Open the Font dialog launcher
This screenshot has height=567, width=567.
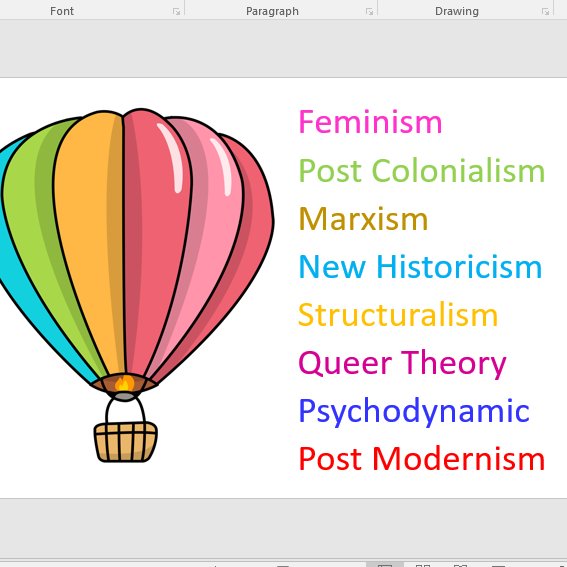[176, 12]
